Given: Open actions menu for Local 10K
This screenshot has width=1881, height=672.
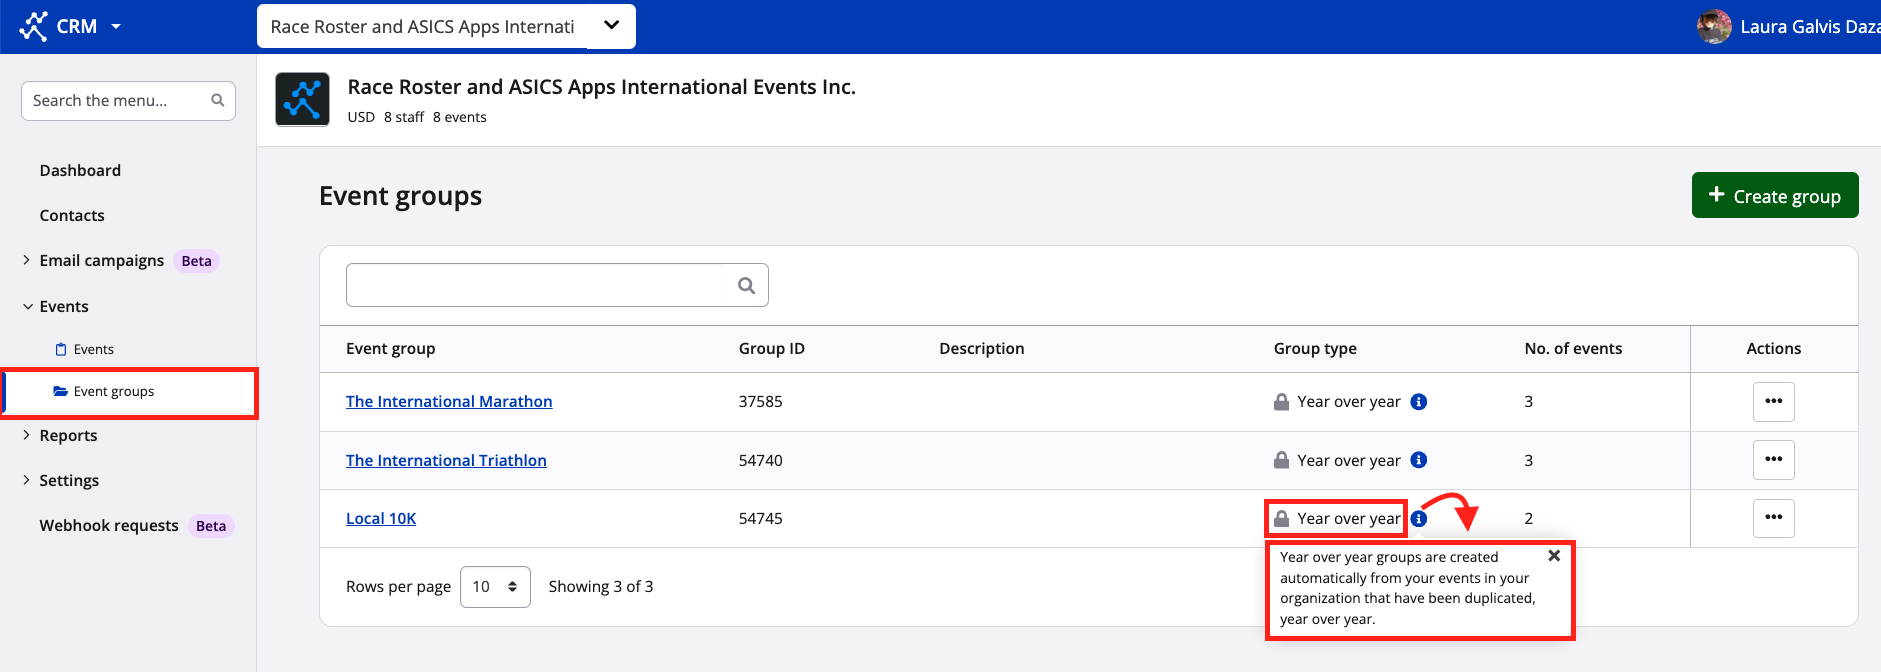Looking at the screenshot, I should (1773, 518).
